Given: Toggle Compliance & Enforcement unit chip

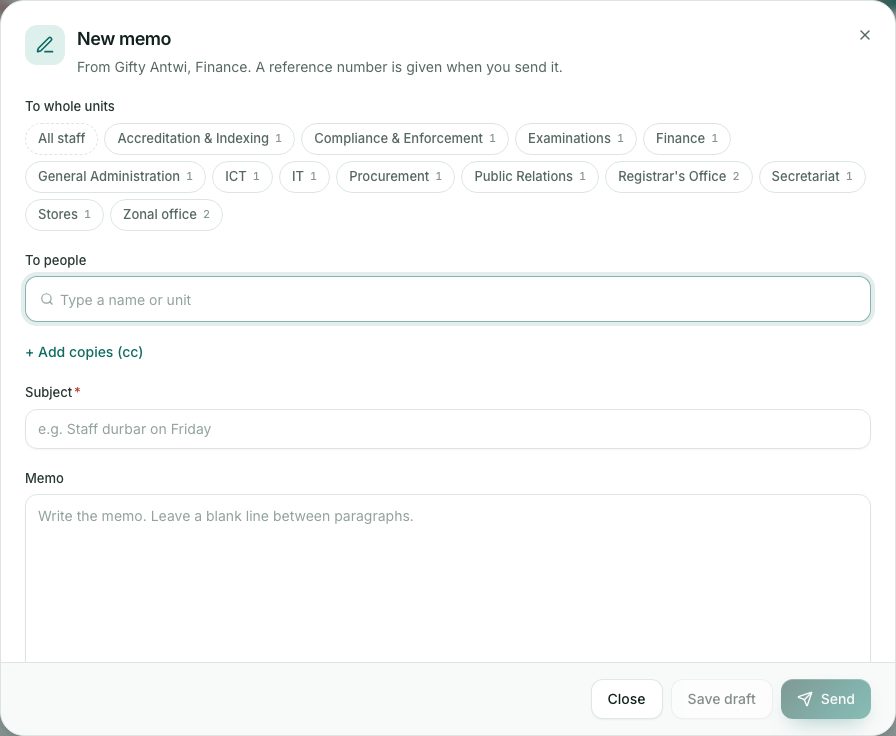Looking at the screenshot, I should [x=405, y=139].
